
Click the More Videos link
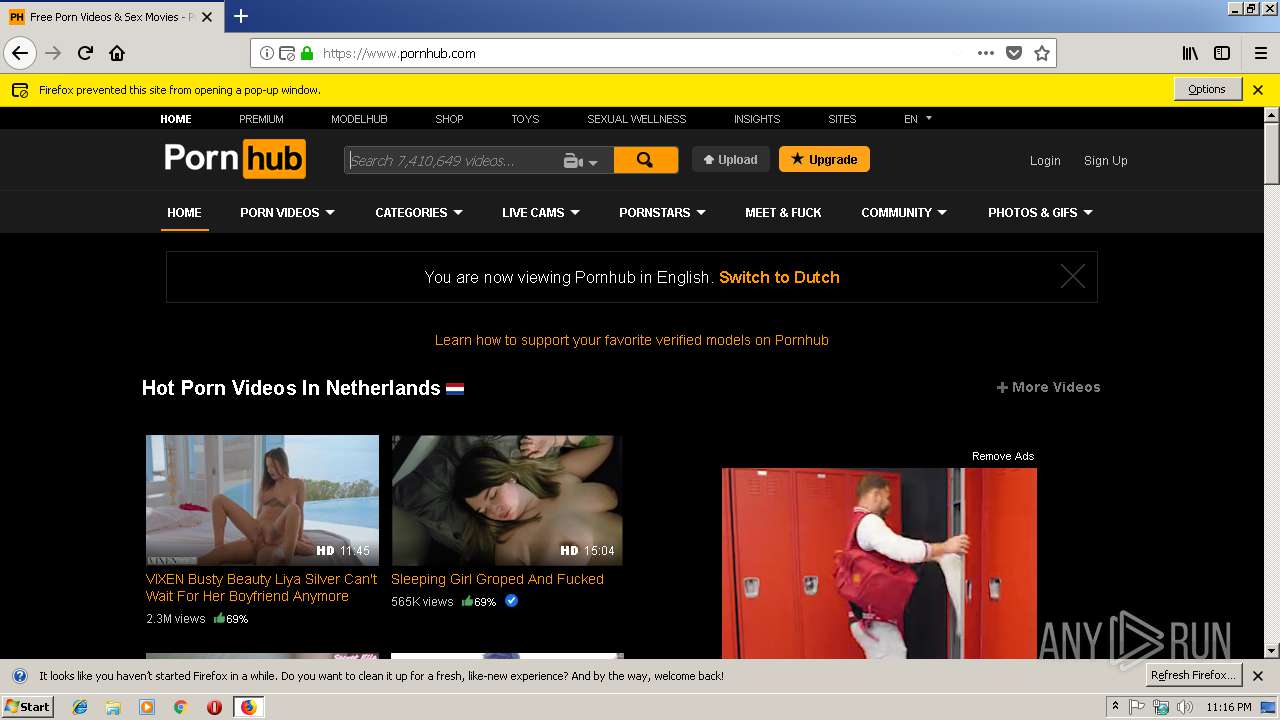click(1048, 387)
